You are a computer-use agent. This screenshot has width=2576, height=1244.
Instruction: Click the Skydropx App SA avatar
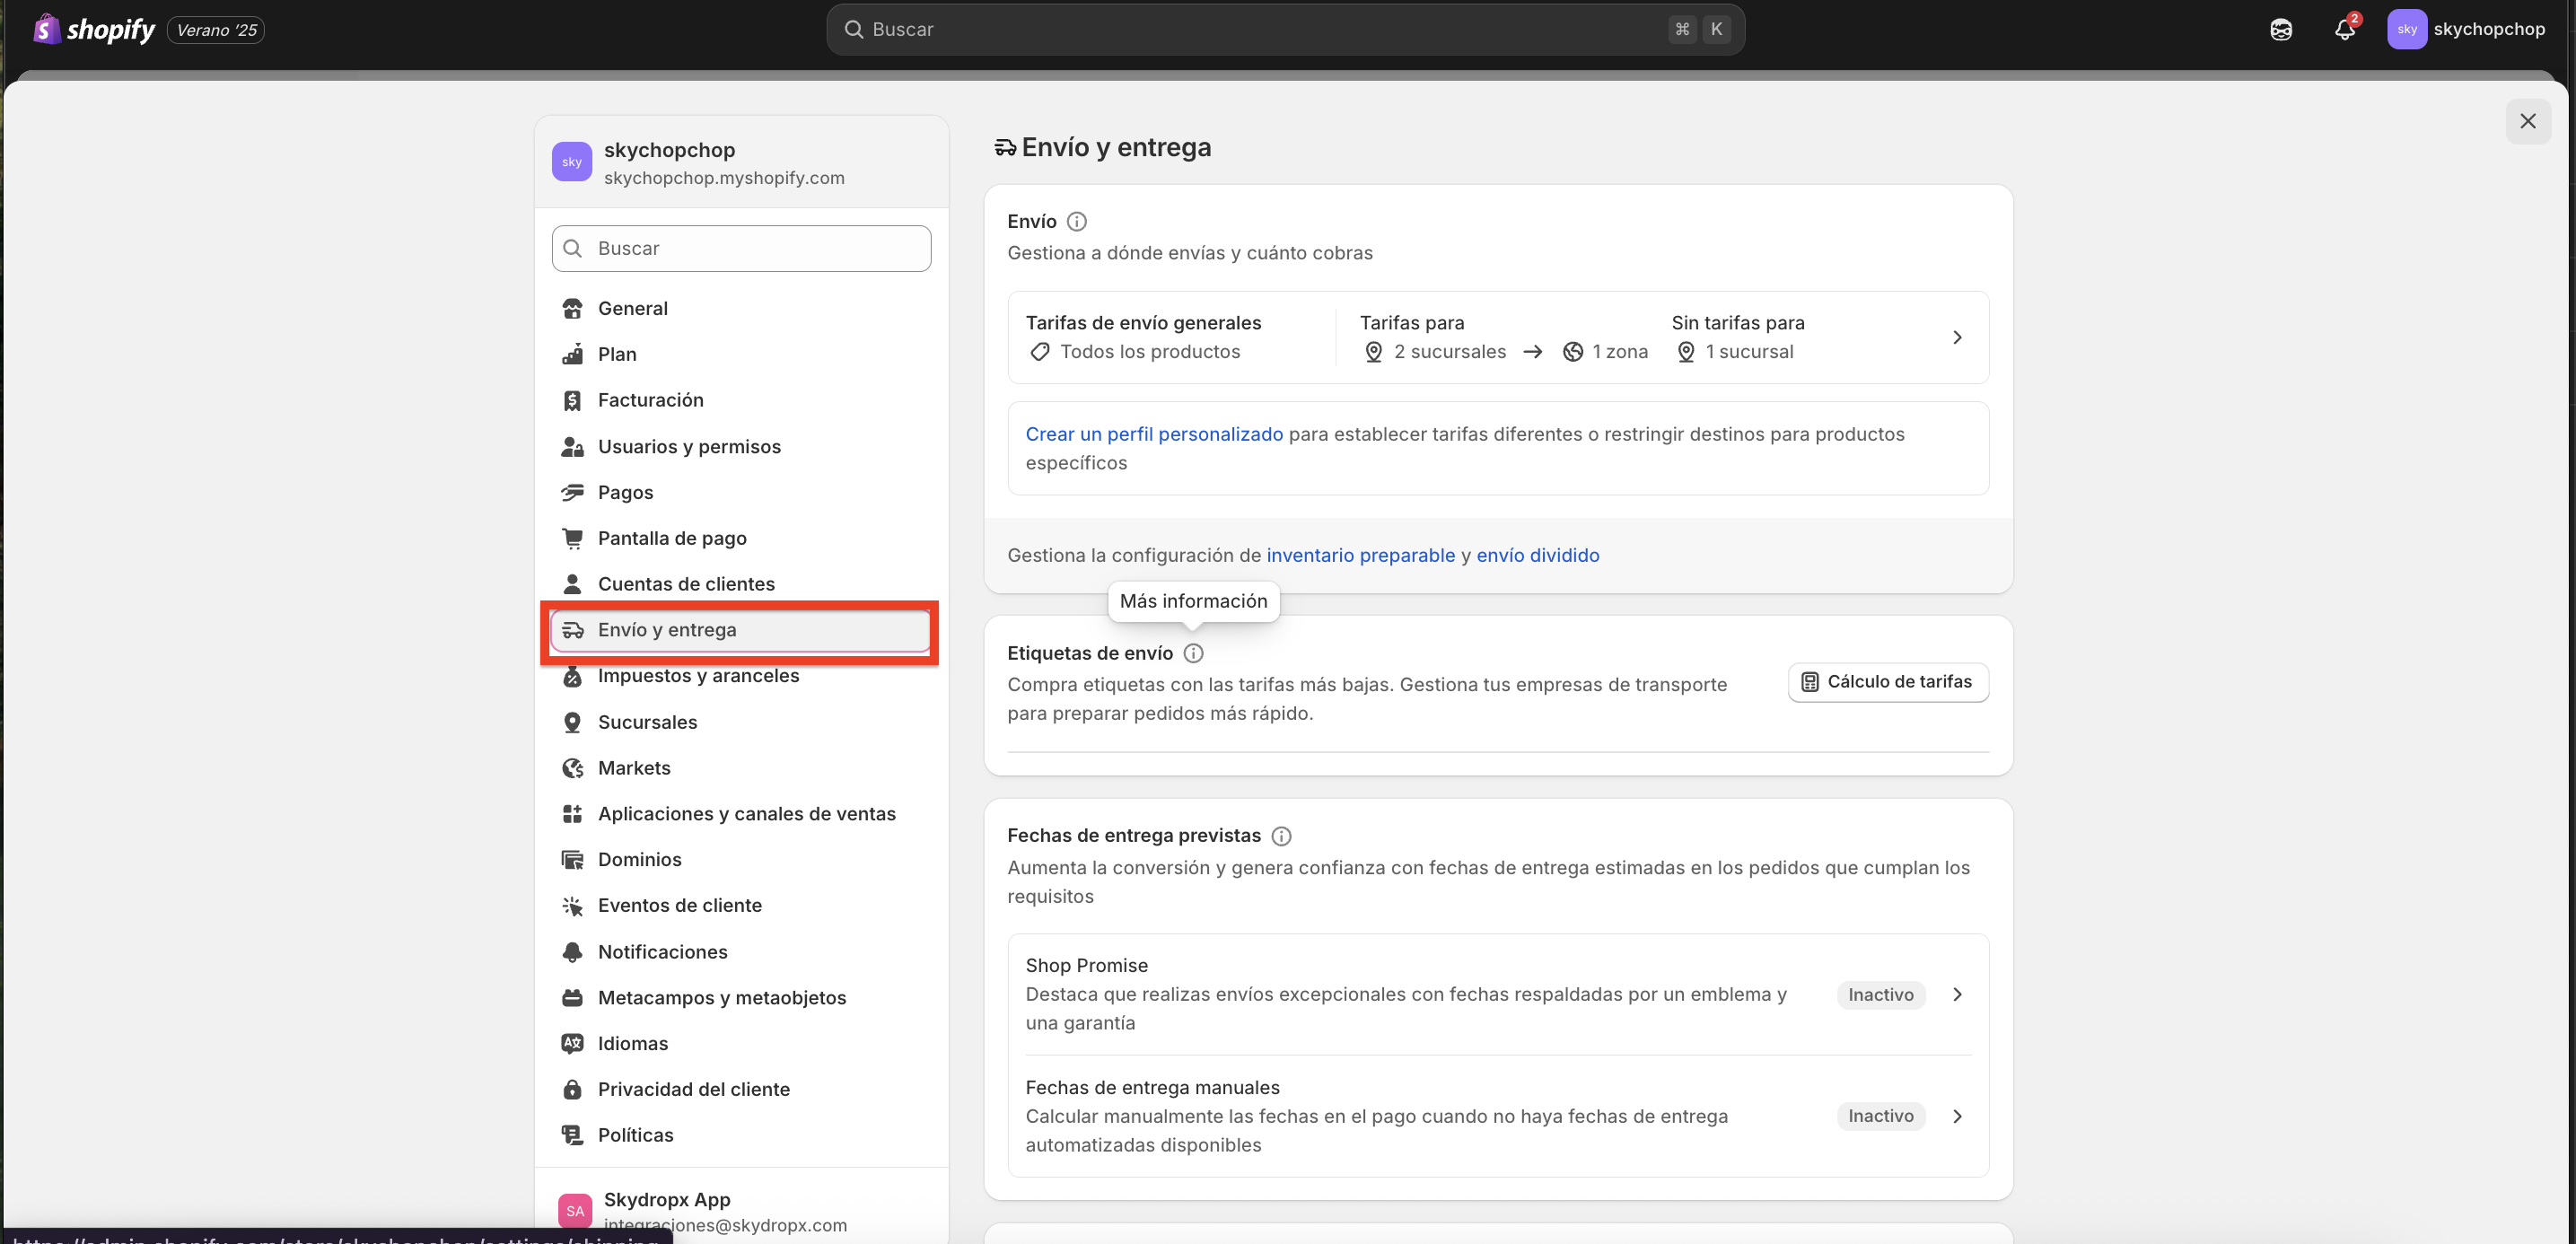(575, 1211)
